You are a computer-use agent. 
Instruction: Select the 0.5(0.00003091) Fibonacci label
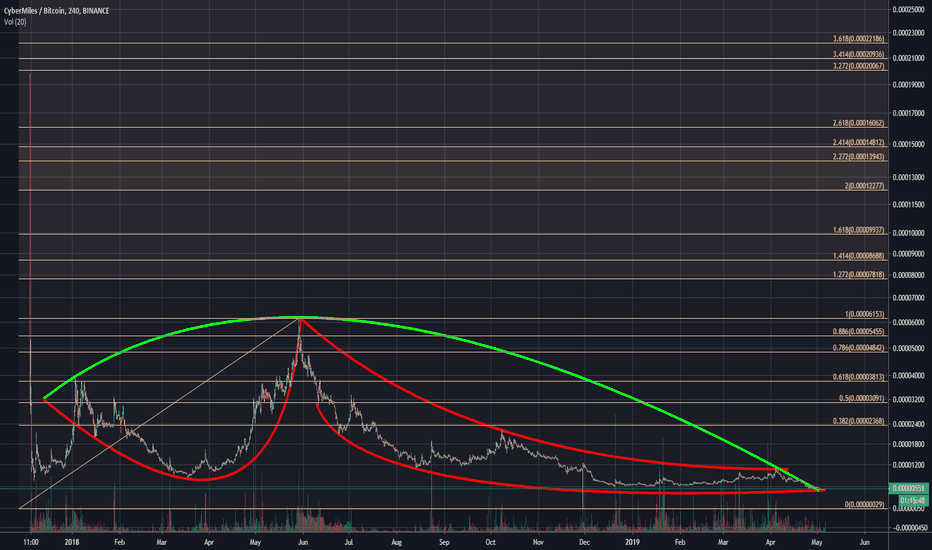click(x=861, y=398)
